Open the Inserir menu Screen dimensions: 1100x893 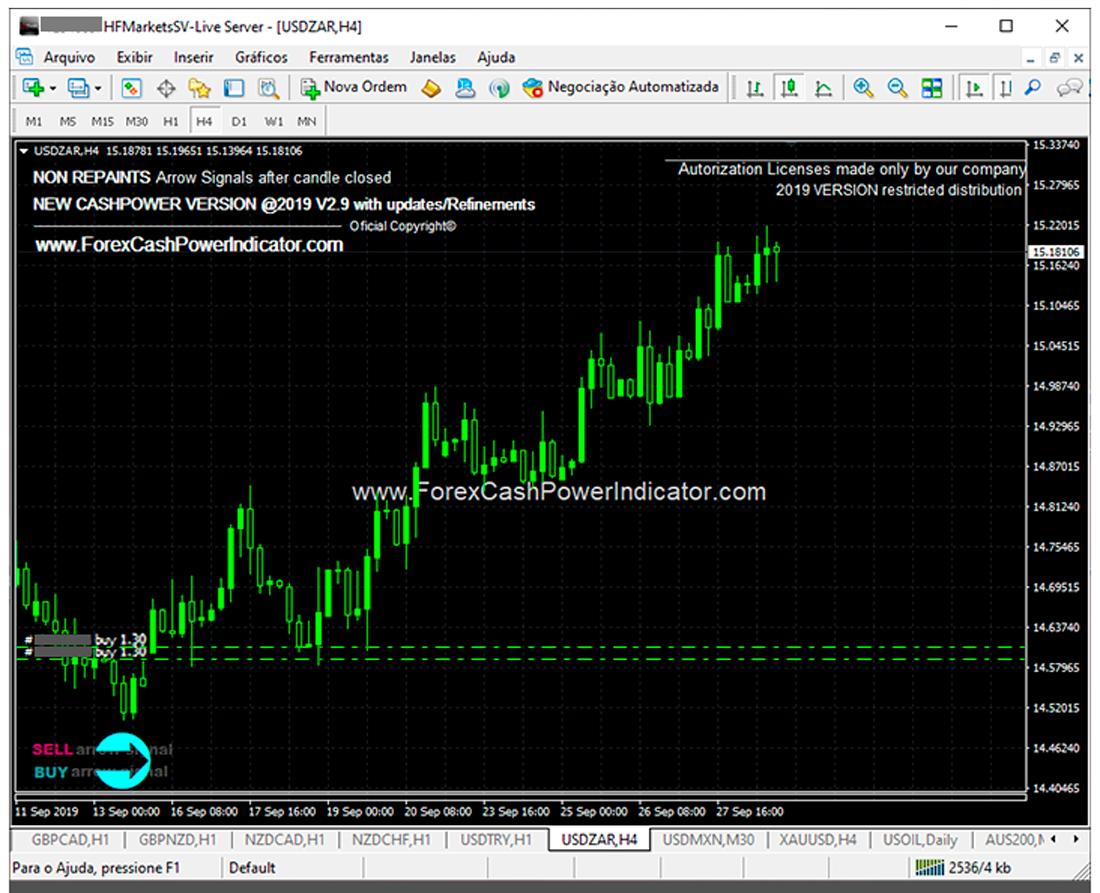(x=193, y=58)
